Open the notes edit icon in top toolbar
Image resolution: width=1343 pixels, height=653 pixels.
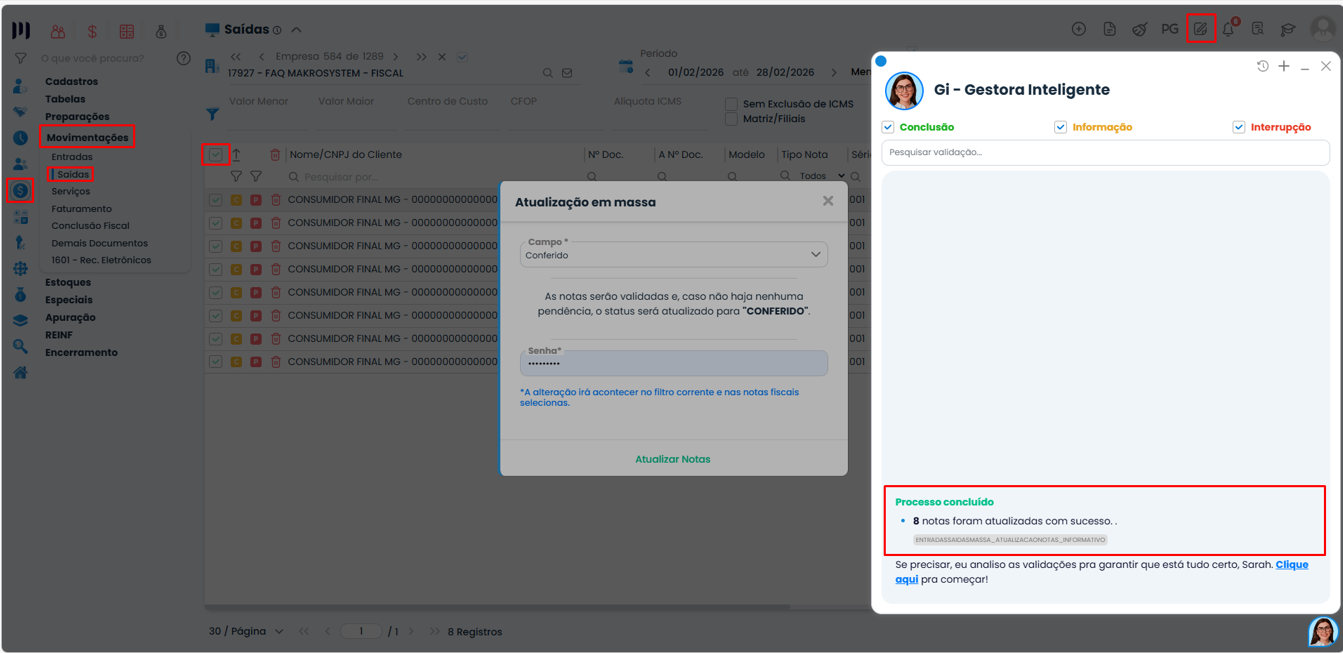[1200, 29]
